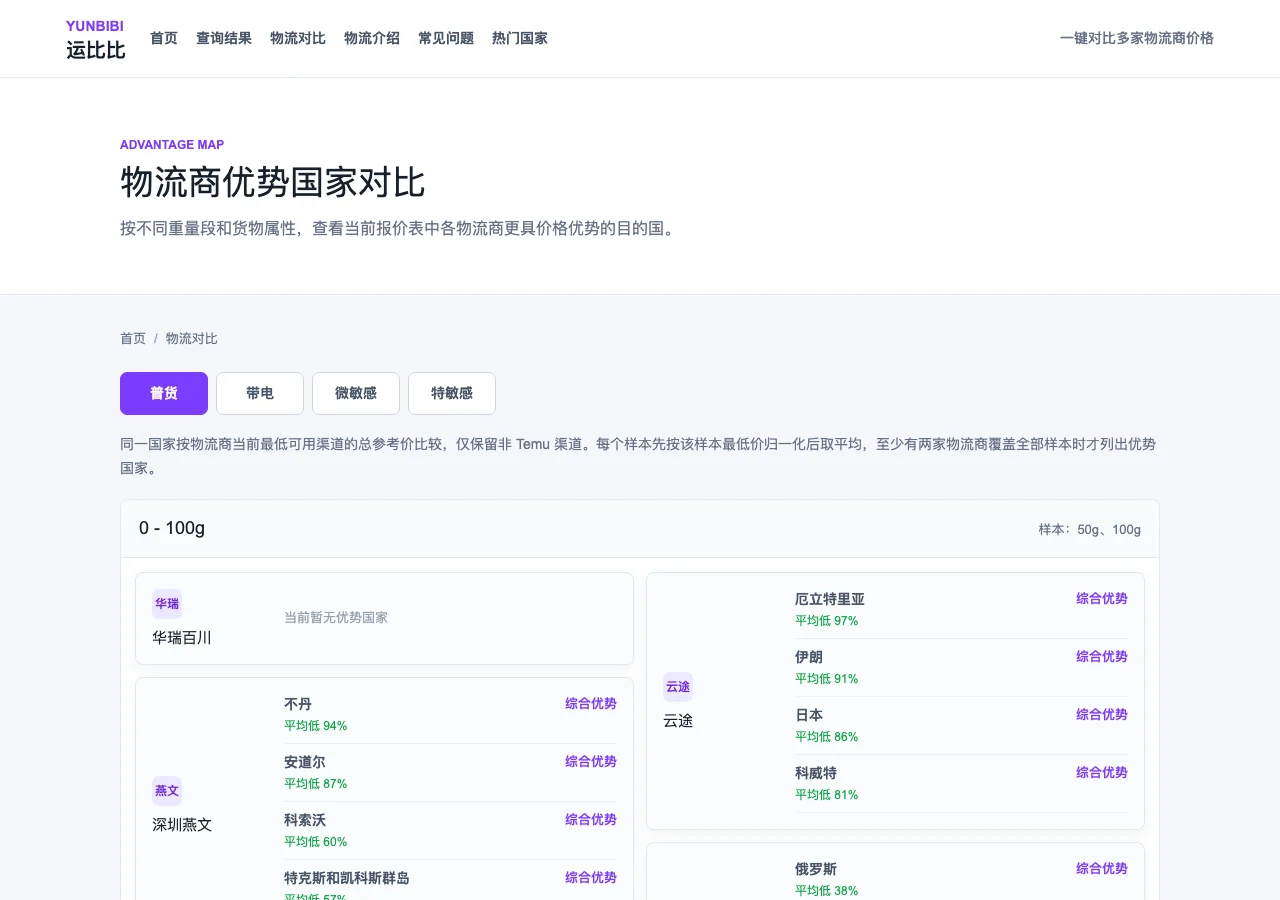This screenshot has height=900, width=1280.
Task: Click the 0 - 100g weight range heading
Action: [x=172, y=528]
